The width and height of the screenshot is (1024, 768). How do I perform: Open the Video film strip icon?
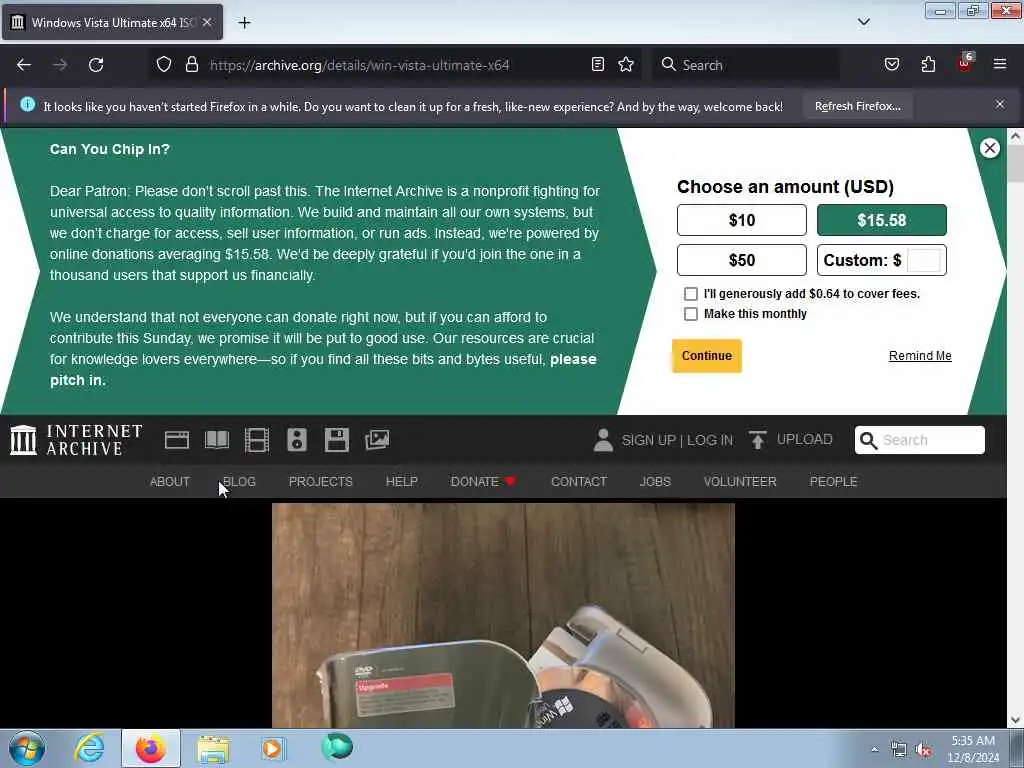click(x=257, y=440)
